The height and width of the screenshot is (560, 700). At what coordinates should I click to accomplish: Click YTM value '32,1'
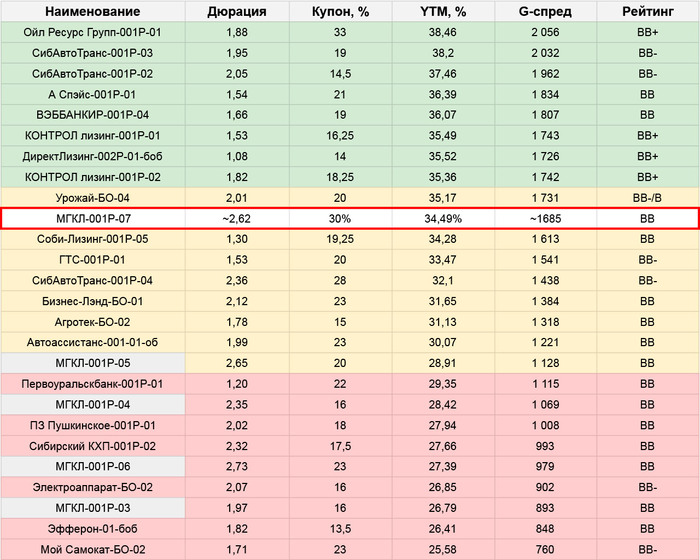tap(443, 280)
